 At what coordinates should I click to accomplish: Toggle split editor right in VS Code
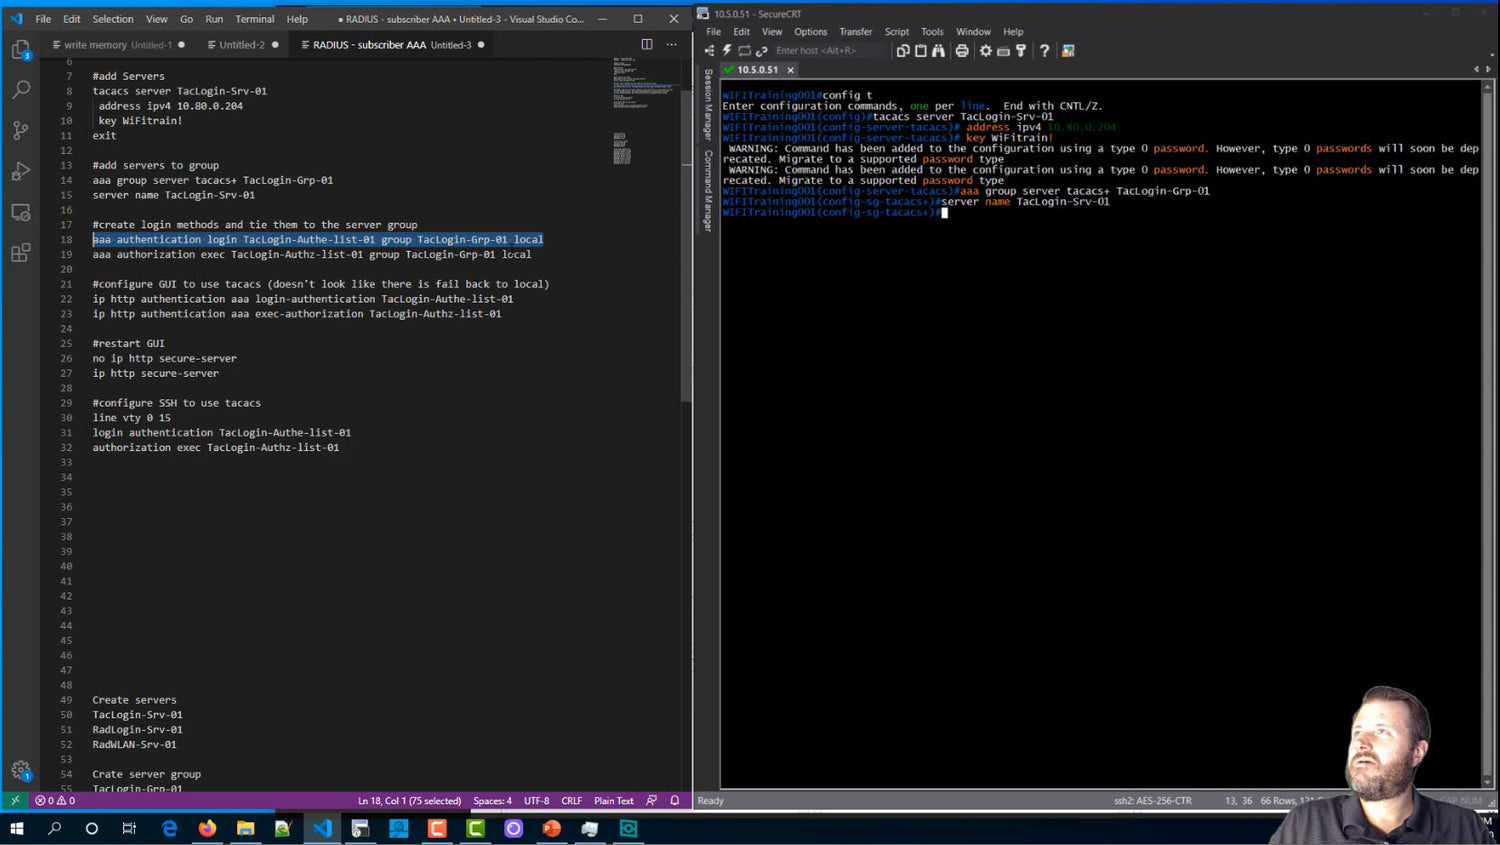647,44
